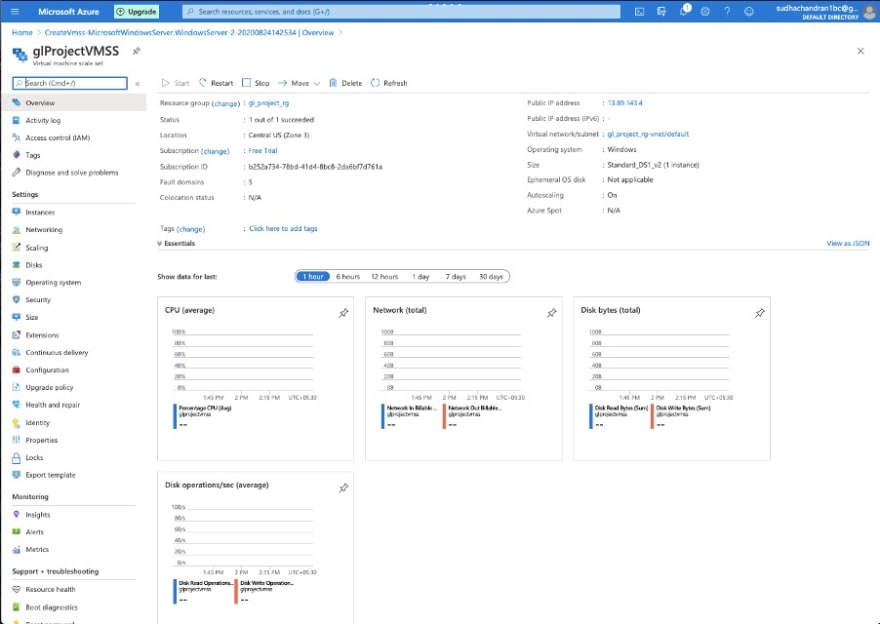Select the 1 hour time range
The width and height of the screenshot is (880, 624).
click(x=313, y=277)
